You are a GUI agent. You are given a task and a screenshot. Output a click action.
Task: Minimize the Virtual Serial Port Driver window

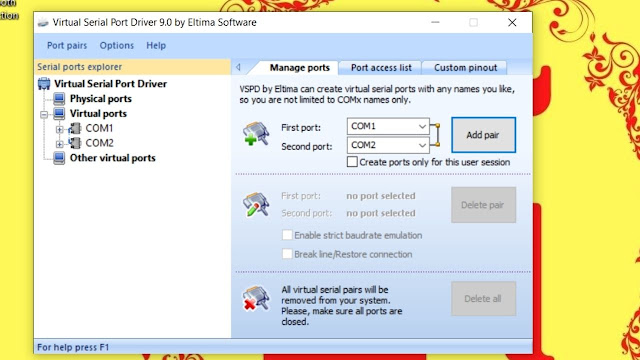point(436,22)
